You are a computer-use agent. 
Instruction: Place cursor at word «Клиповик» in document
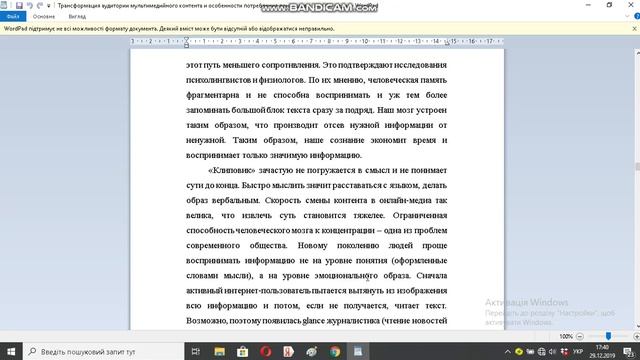coord(231,170)
